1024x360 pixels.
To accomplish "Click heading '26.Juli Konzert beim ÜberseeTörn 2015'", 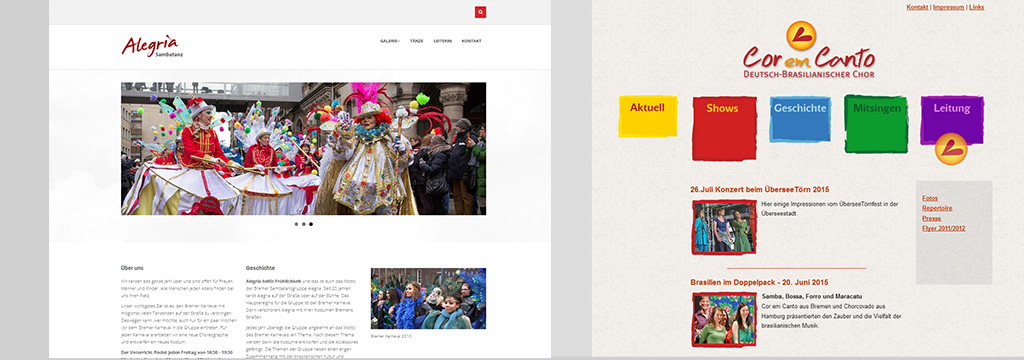I will [760, 189].
